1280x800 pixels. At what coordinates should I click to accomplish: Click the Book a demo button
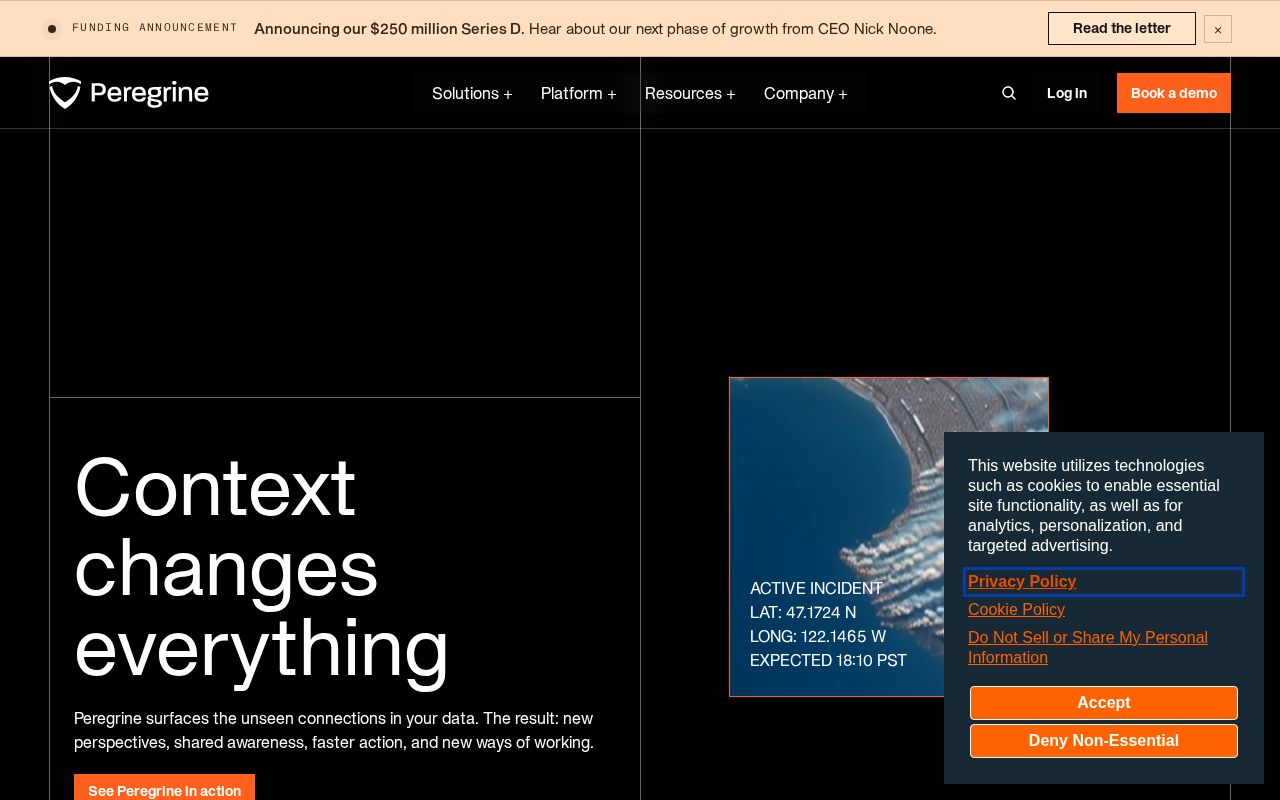[x=1174, y=93]
